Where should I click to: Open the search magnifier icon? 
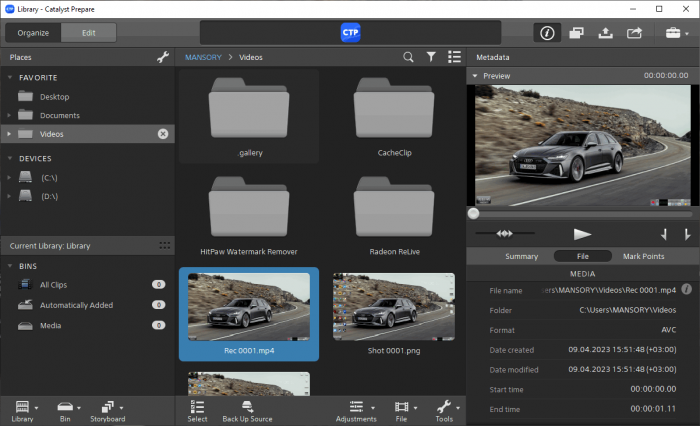(409, 57)
